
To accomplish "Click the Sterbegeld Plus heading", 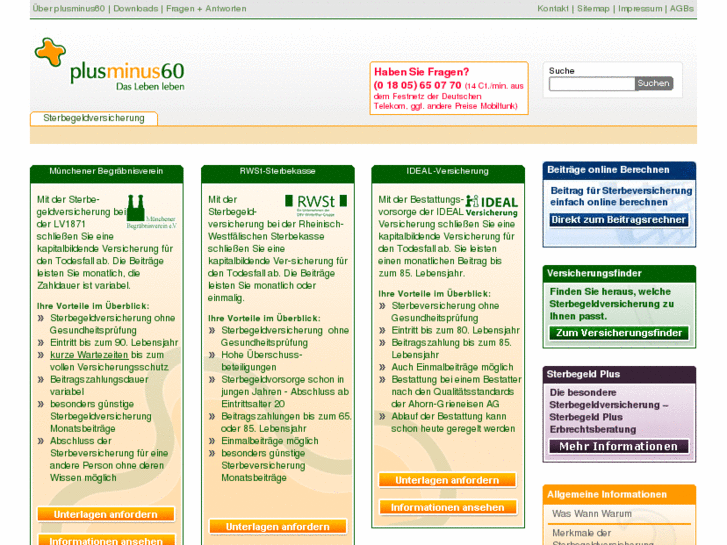I will click(x=583, y=374).
